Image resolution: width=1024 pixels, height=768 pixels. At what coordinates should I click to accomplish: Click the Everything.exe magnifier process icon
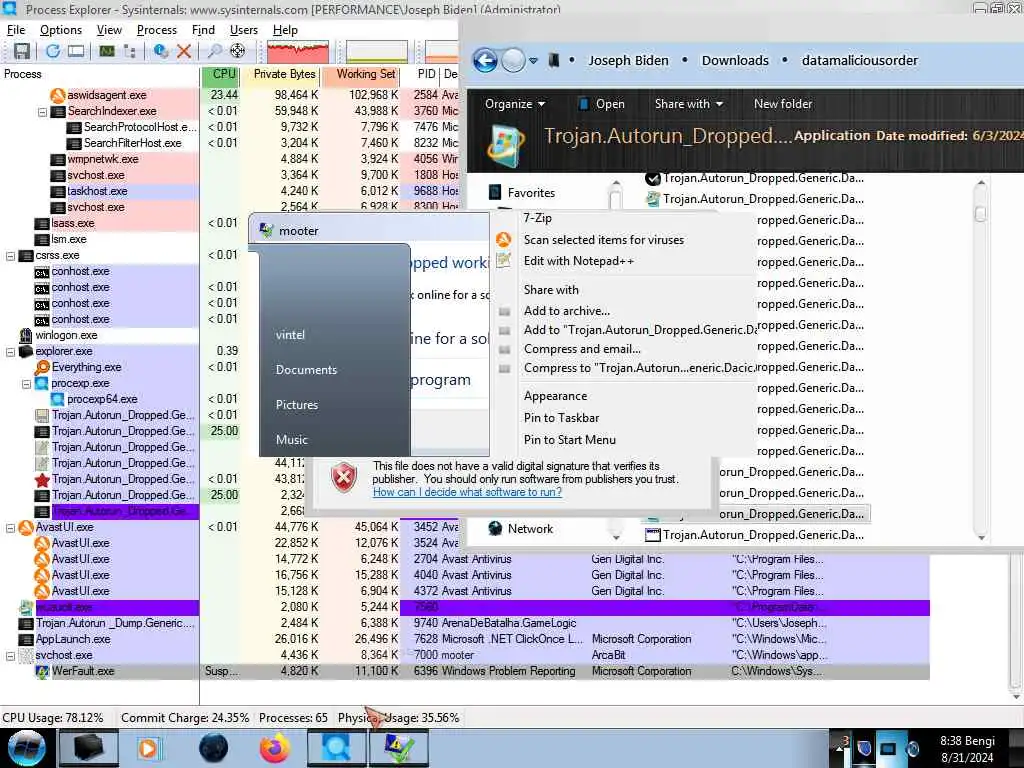point(42,367)
